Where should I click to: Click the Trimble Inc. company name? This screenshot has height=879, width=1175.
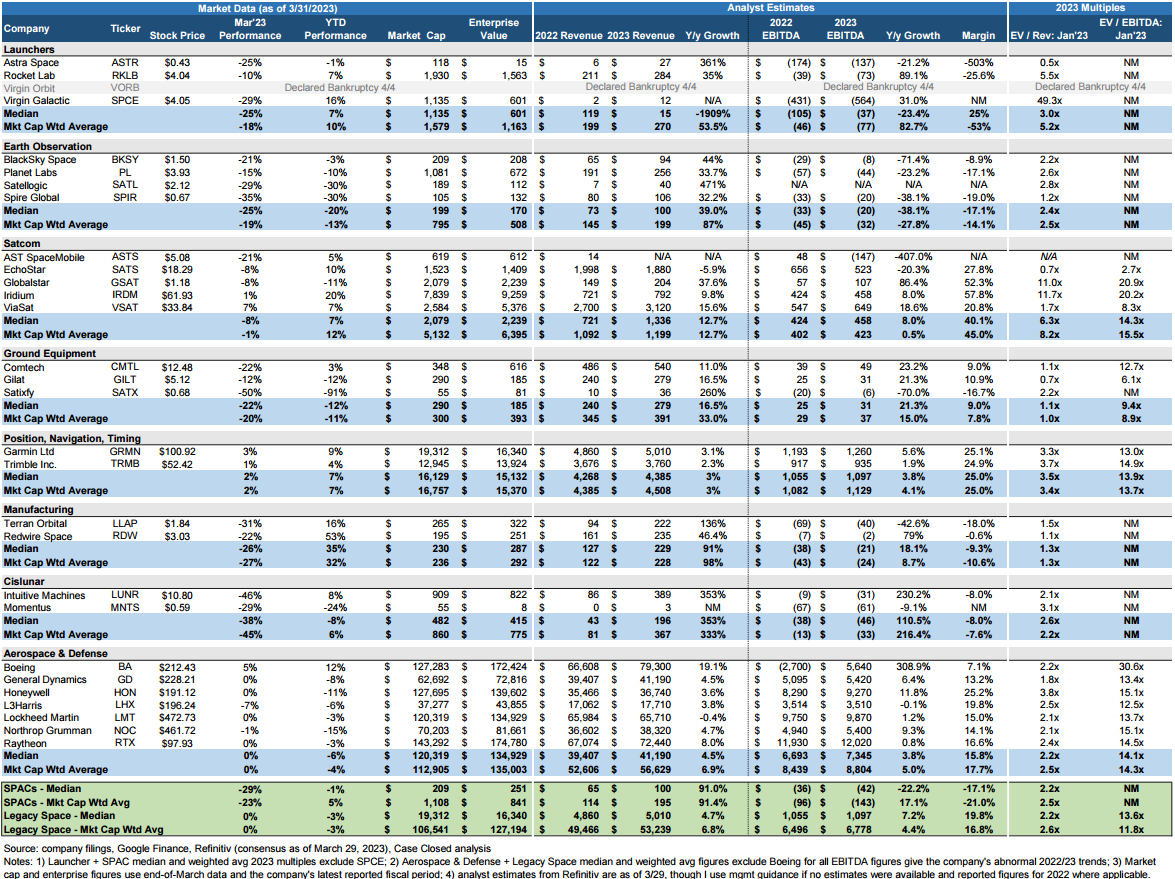click(30, 465)
